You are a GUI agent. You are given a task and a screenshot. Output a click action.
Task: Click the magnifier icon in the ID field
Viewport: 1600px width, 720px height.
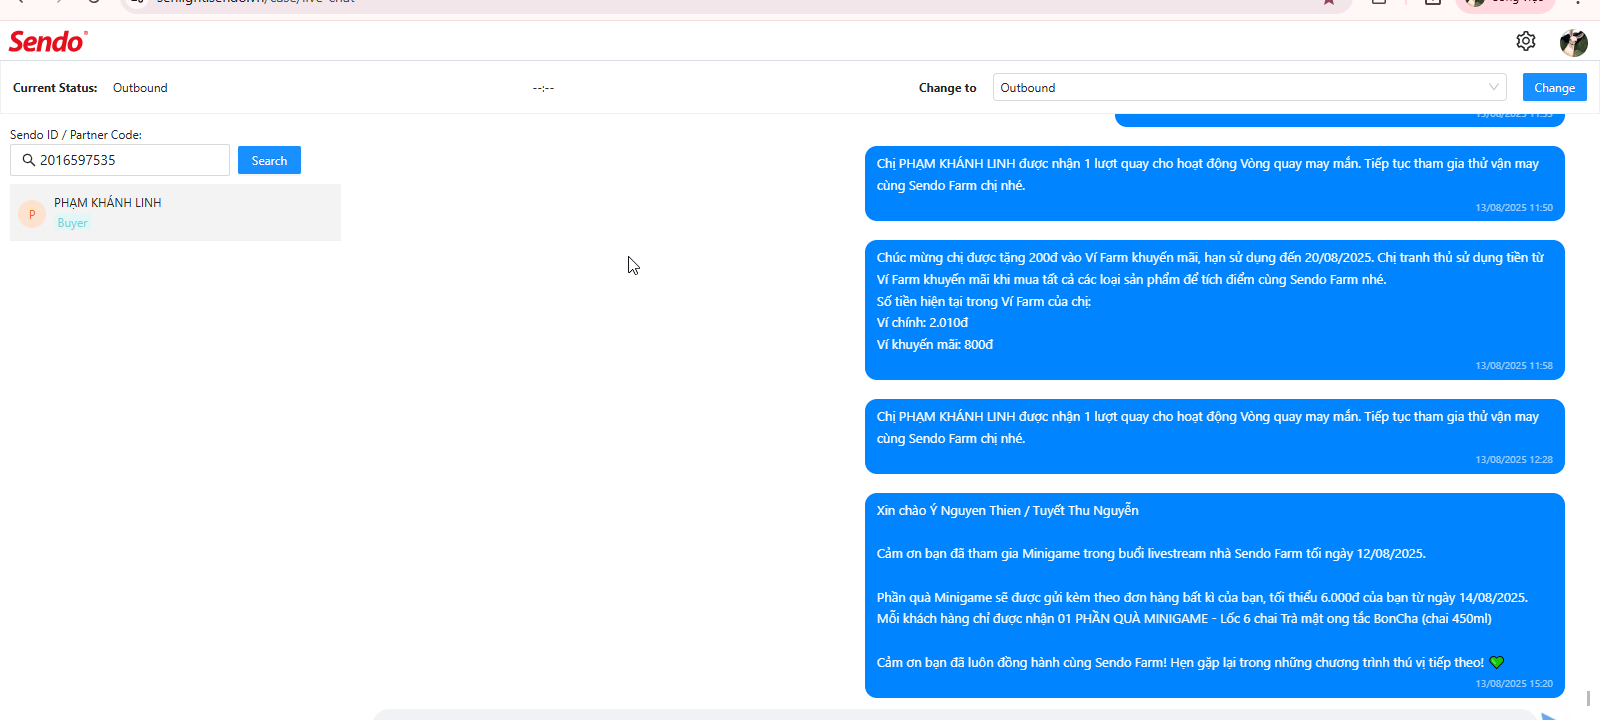pos(28,160)
